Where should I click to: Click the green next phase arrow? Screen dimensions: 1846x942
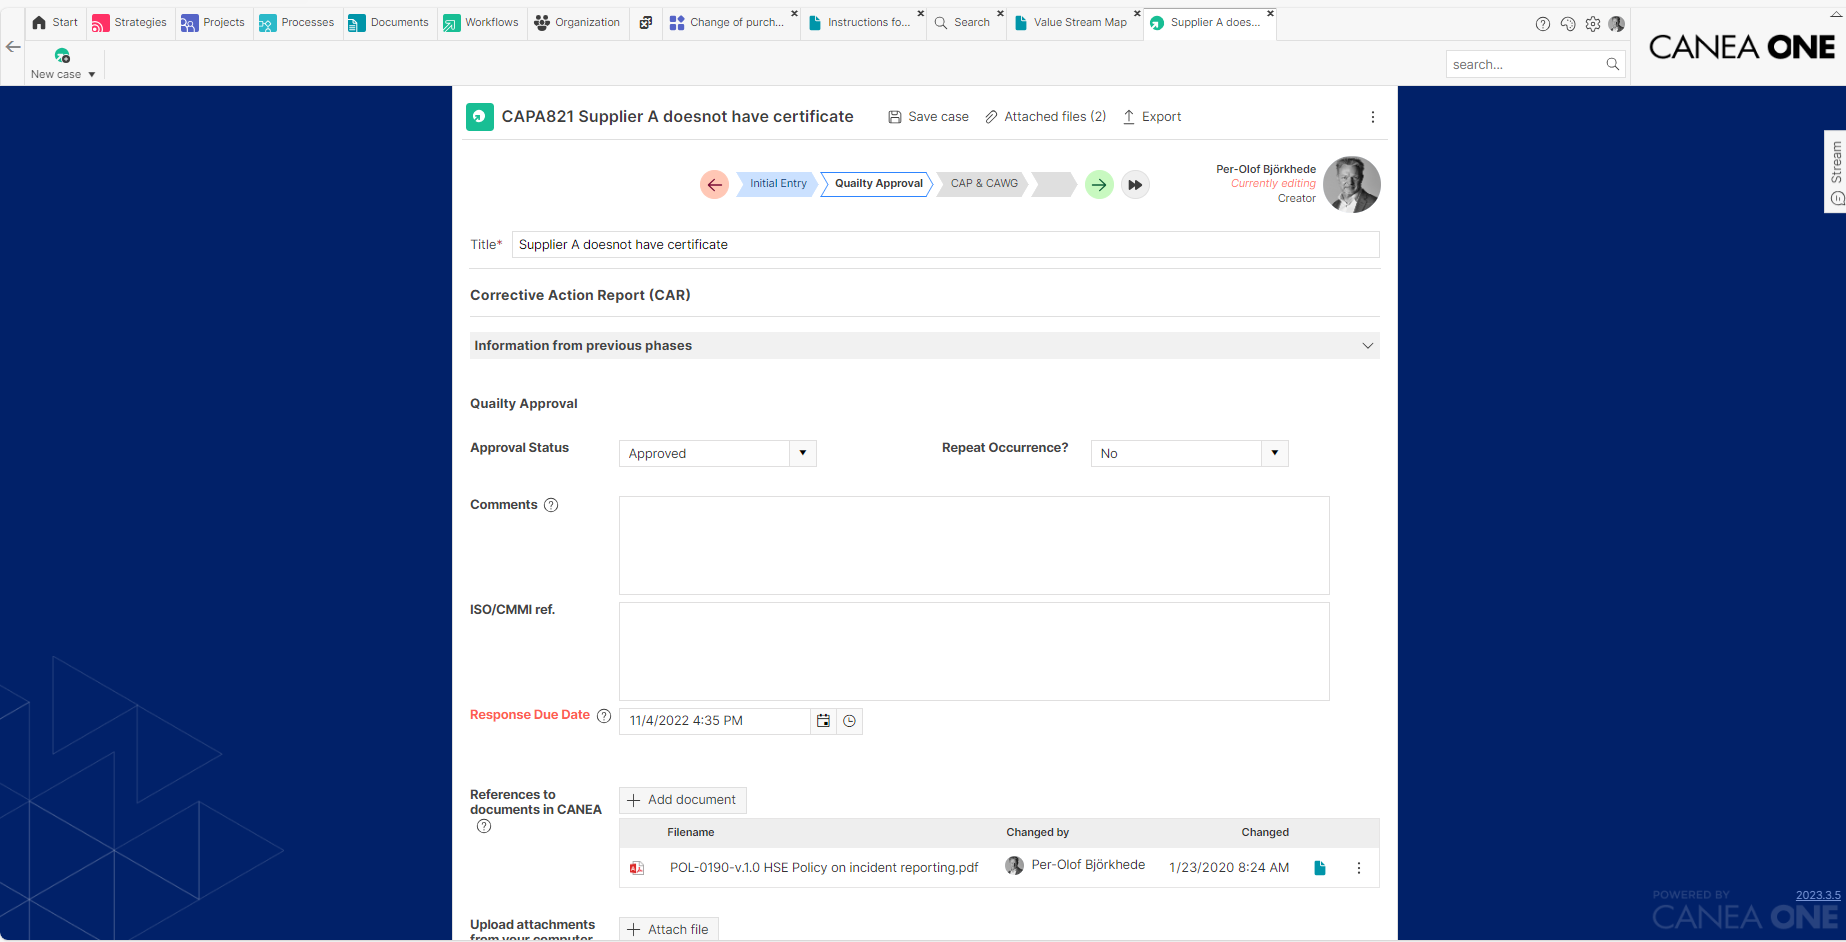click(x=1099, y=185)
